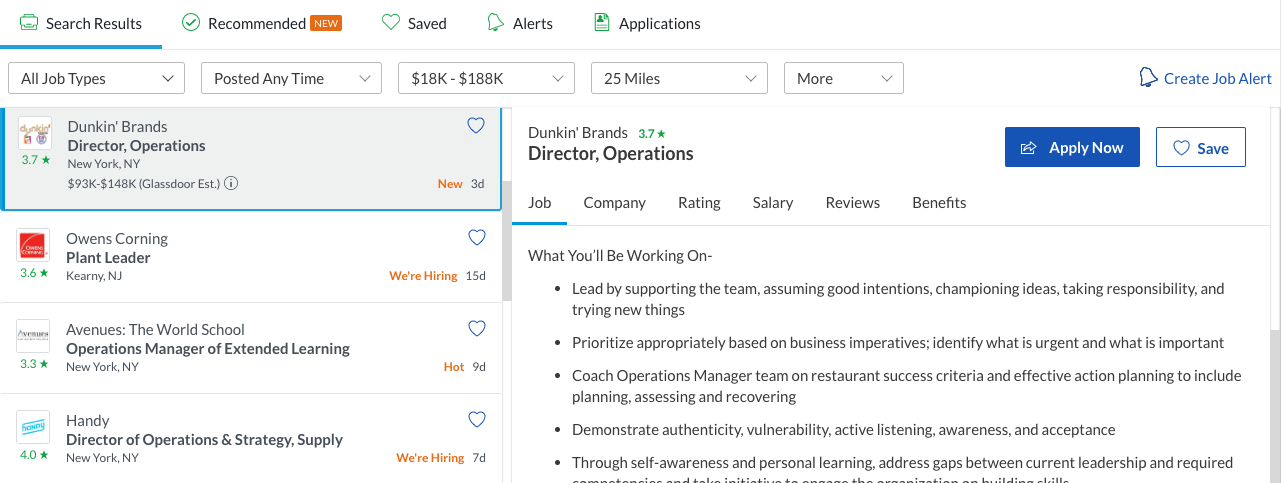
Task: Click the job description pane scrollbar
Action: point(1275,405)
